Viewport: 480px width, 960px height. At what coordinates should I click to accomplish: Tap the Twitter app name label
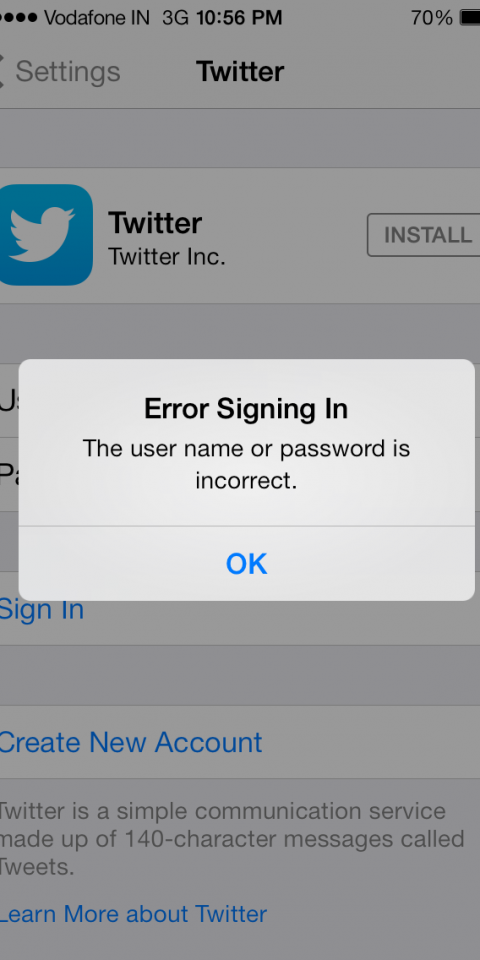click(x=155, y=222)
